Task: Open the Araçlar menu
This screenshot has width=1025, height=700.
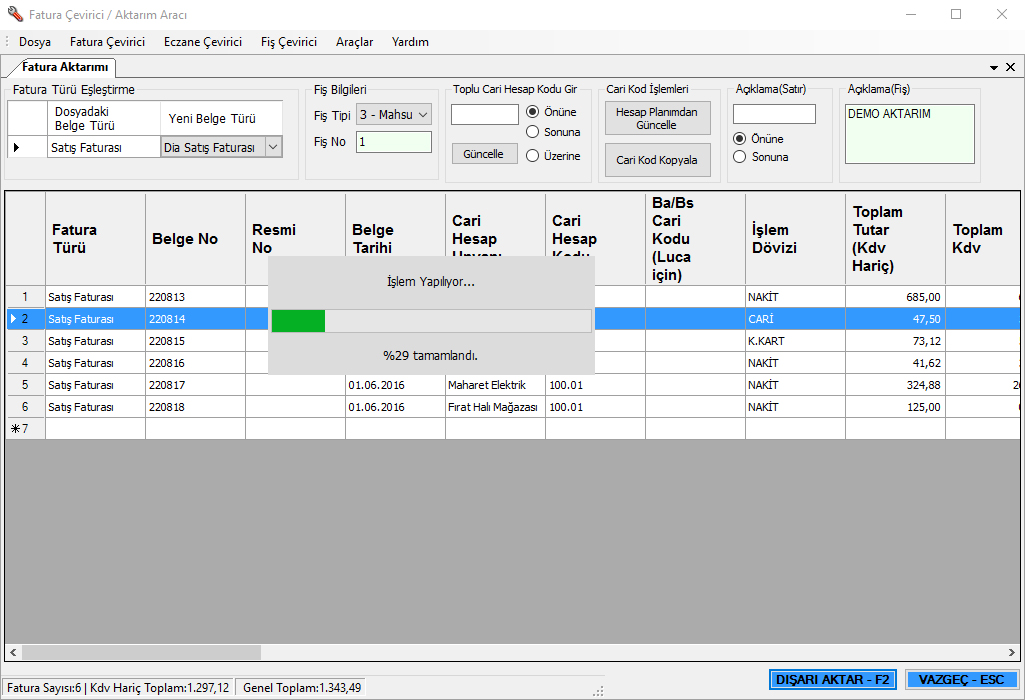Action: (354, 42)
